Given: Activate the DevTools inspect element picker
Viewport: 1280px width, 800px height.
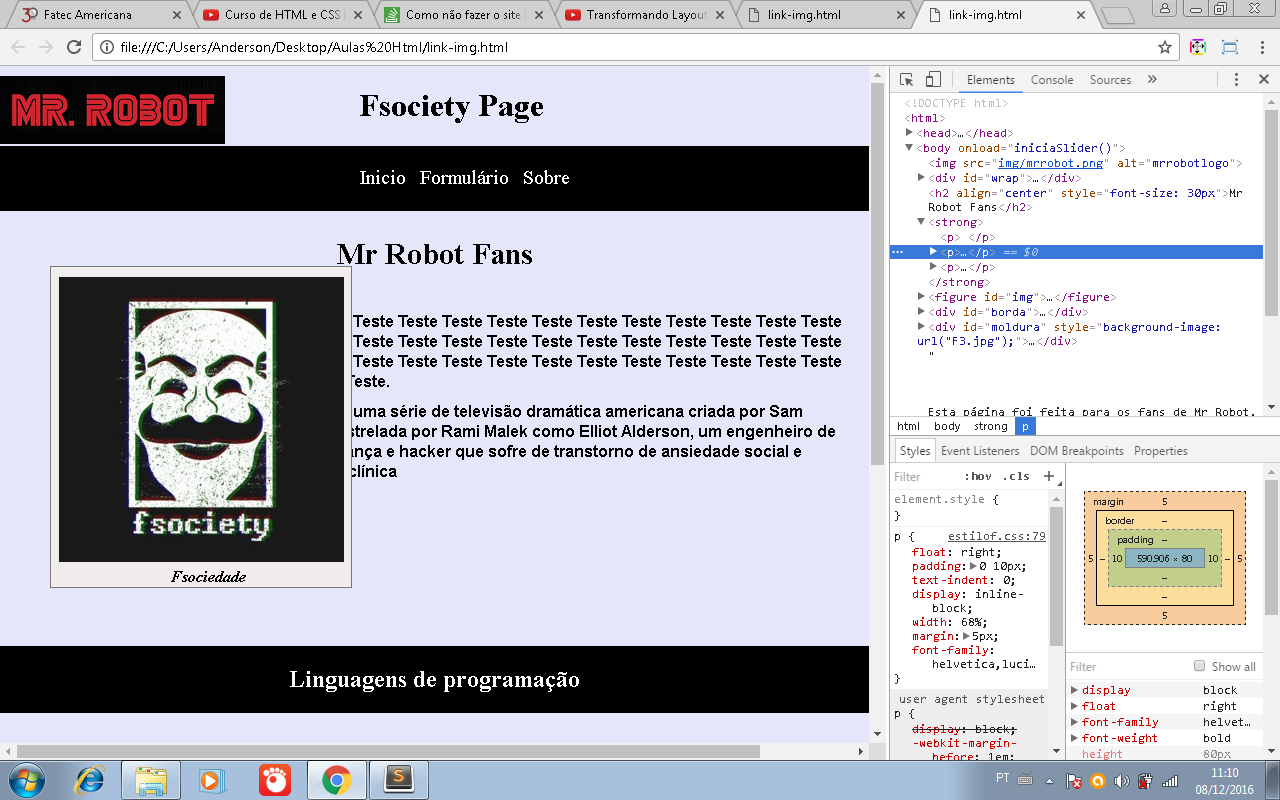Looking at the screenshot, I should point(906,80).
